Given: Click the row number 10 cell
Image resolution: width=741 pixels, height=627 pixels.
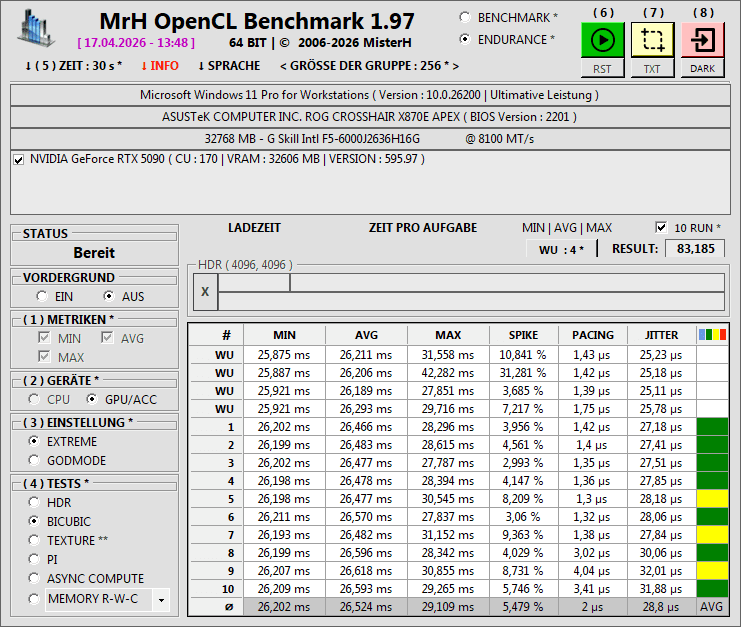Looking at the screenshot, I should pos(217,589).
